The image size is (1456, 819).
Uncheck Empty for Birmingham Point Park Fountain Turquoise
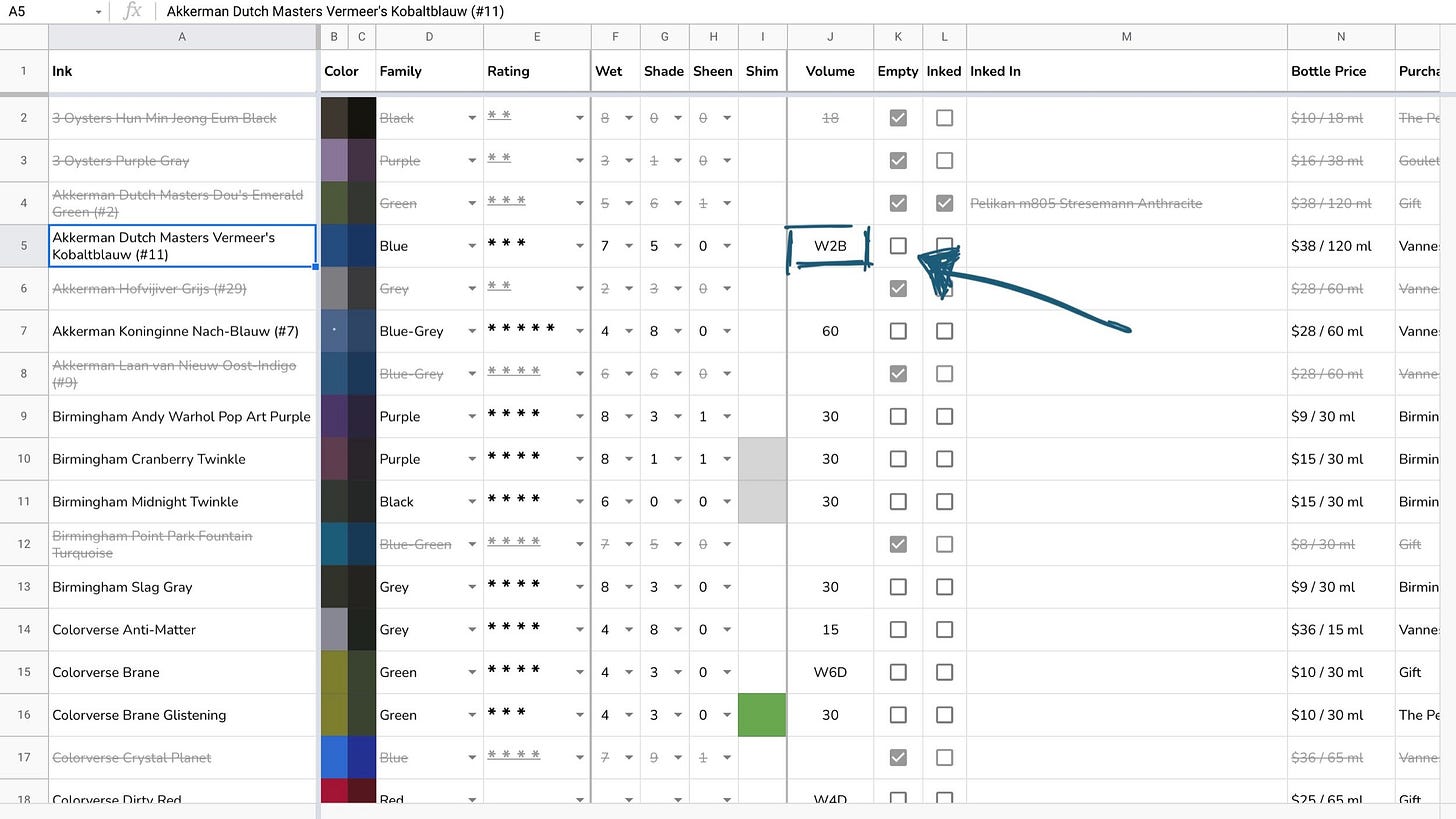pyautogui.click(x=898, y=544)
